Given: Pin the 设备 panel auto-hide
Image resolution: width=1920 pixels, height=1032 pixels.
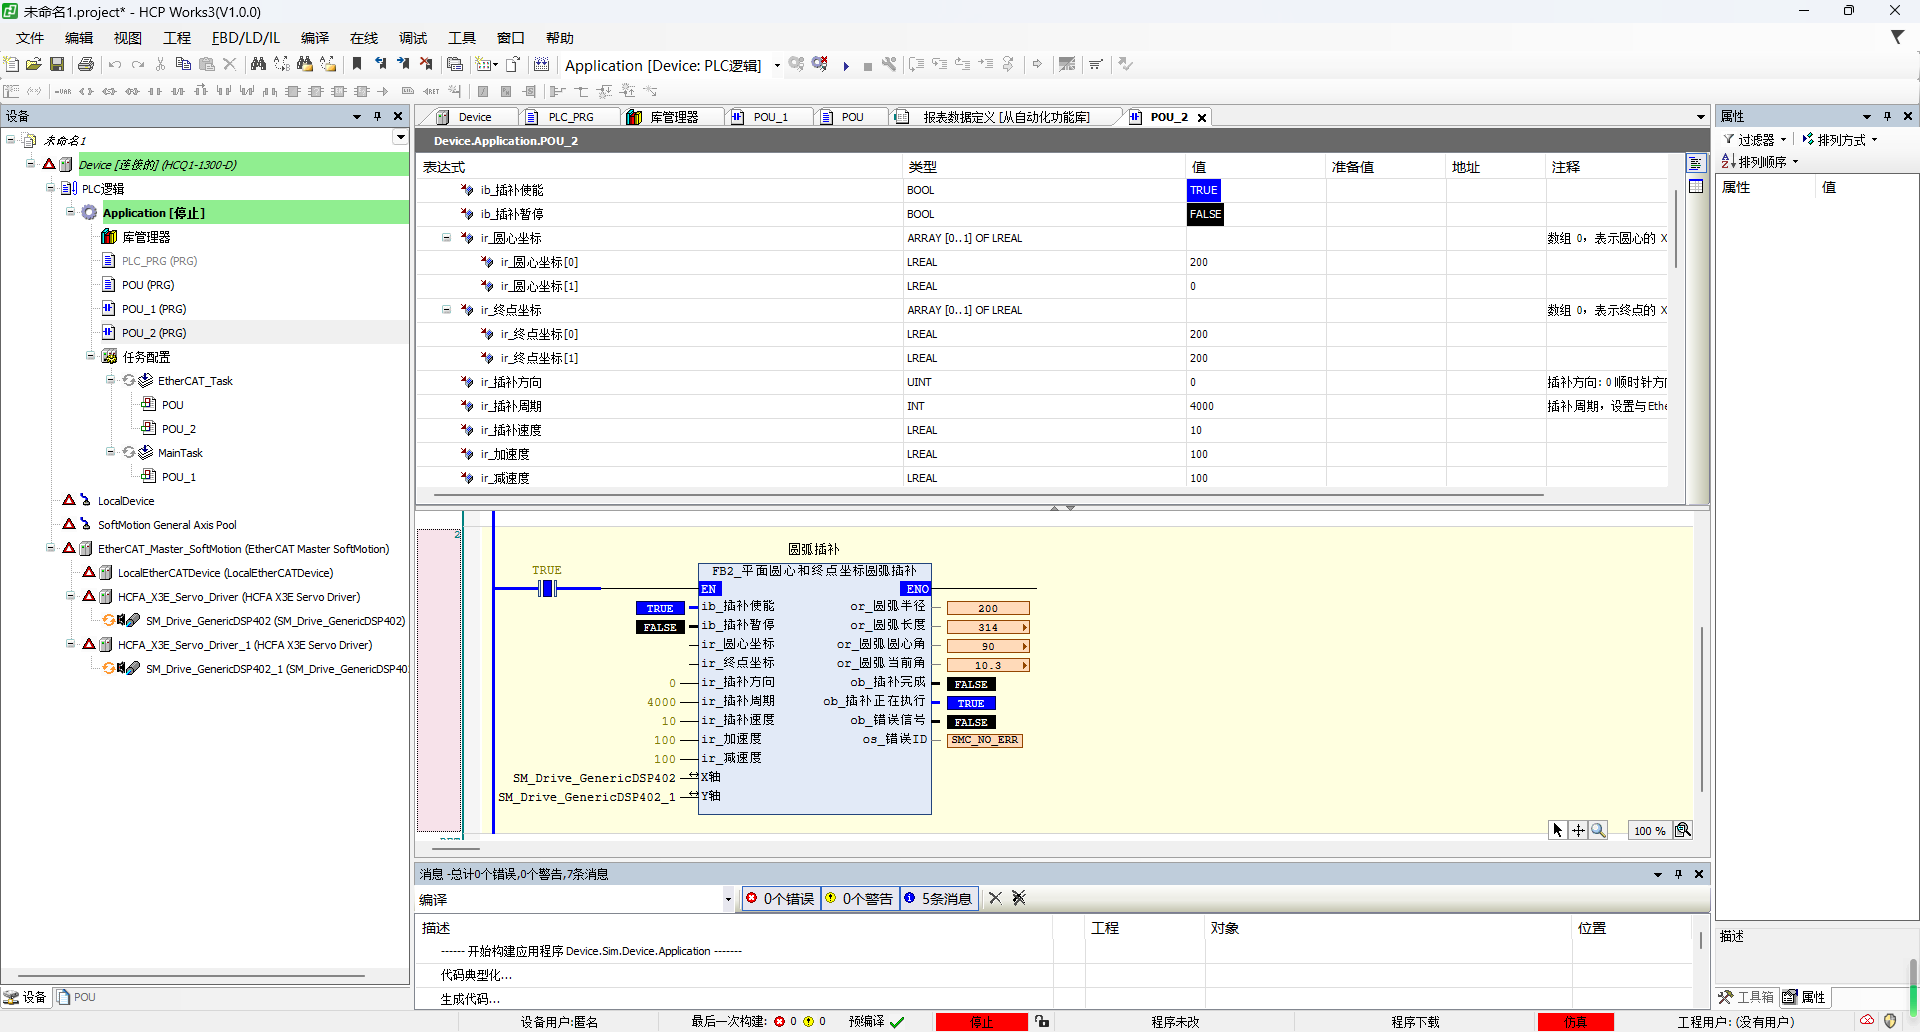Looking at the screenshot, I should (378, 116).
